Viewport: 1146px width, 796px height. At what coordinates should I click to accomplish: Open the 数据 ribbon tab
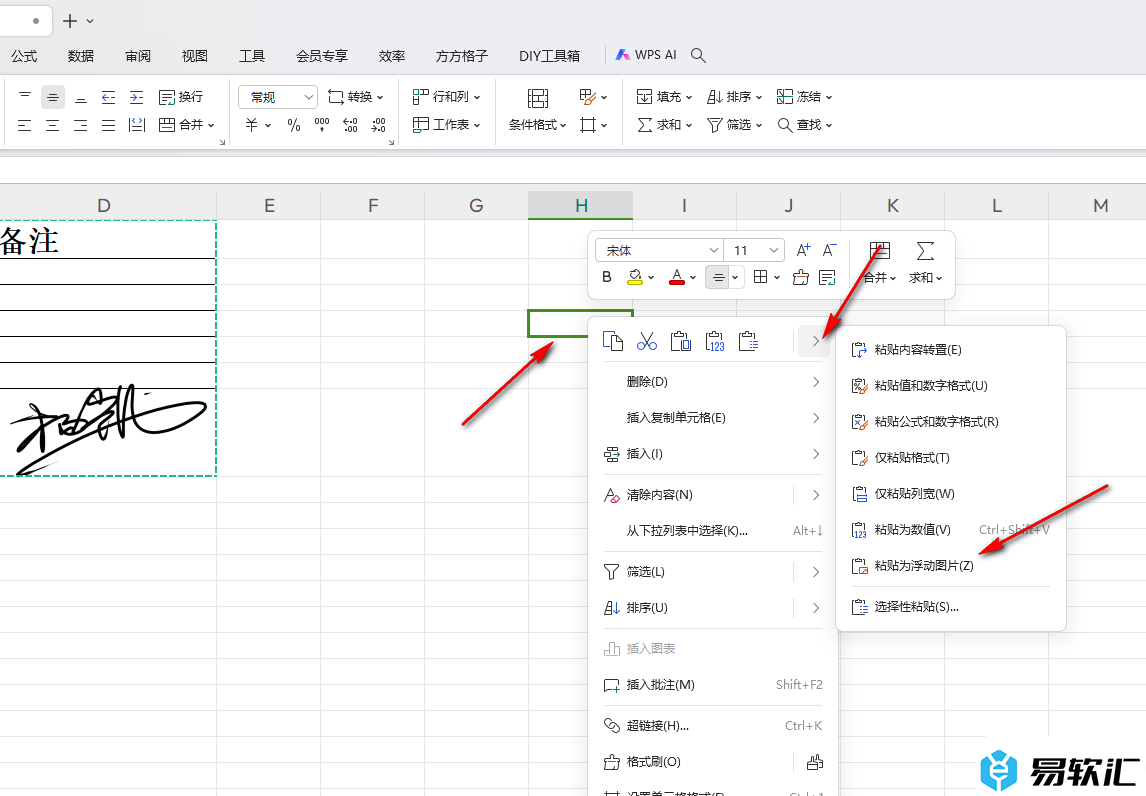[80, 56]
